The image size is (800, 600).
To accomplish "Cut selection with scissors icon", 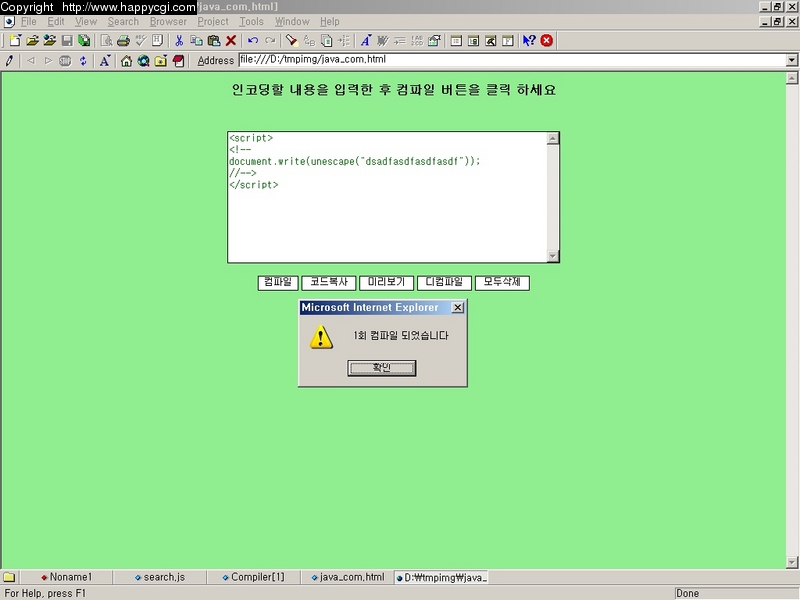I will tap(179, 41).
